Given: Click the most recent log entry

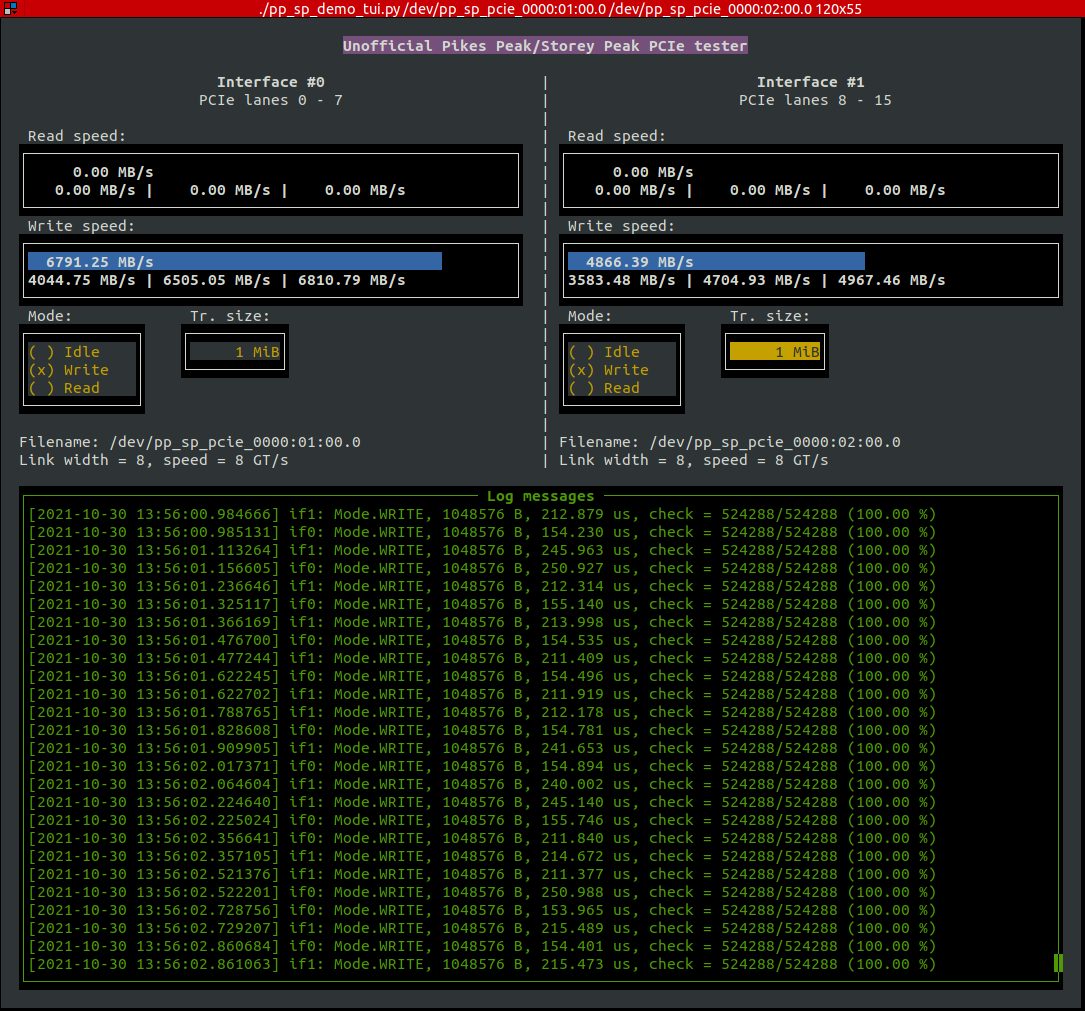Looking at the screenshot, I should (480, 964).
